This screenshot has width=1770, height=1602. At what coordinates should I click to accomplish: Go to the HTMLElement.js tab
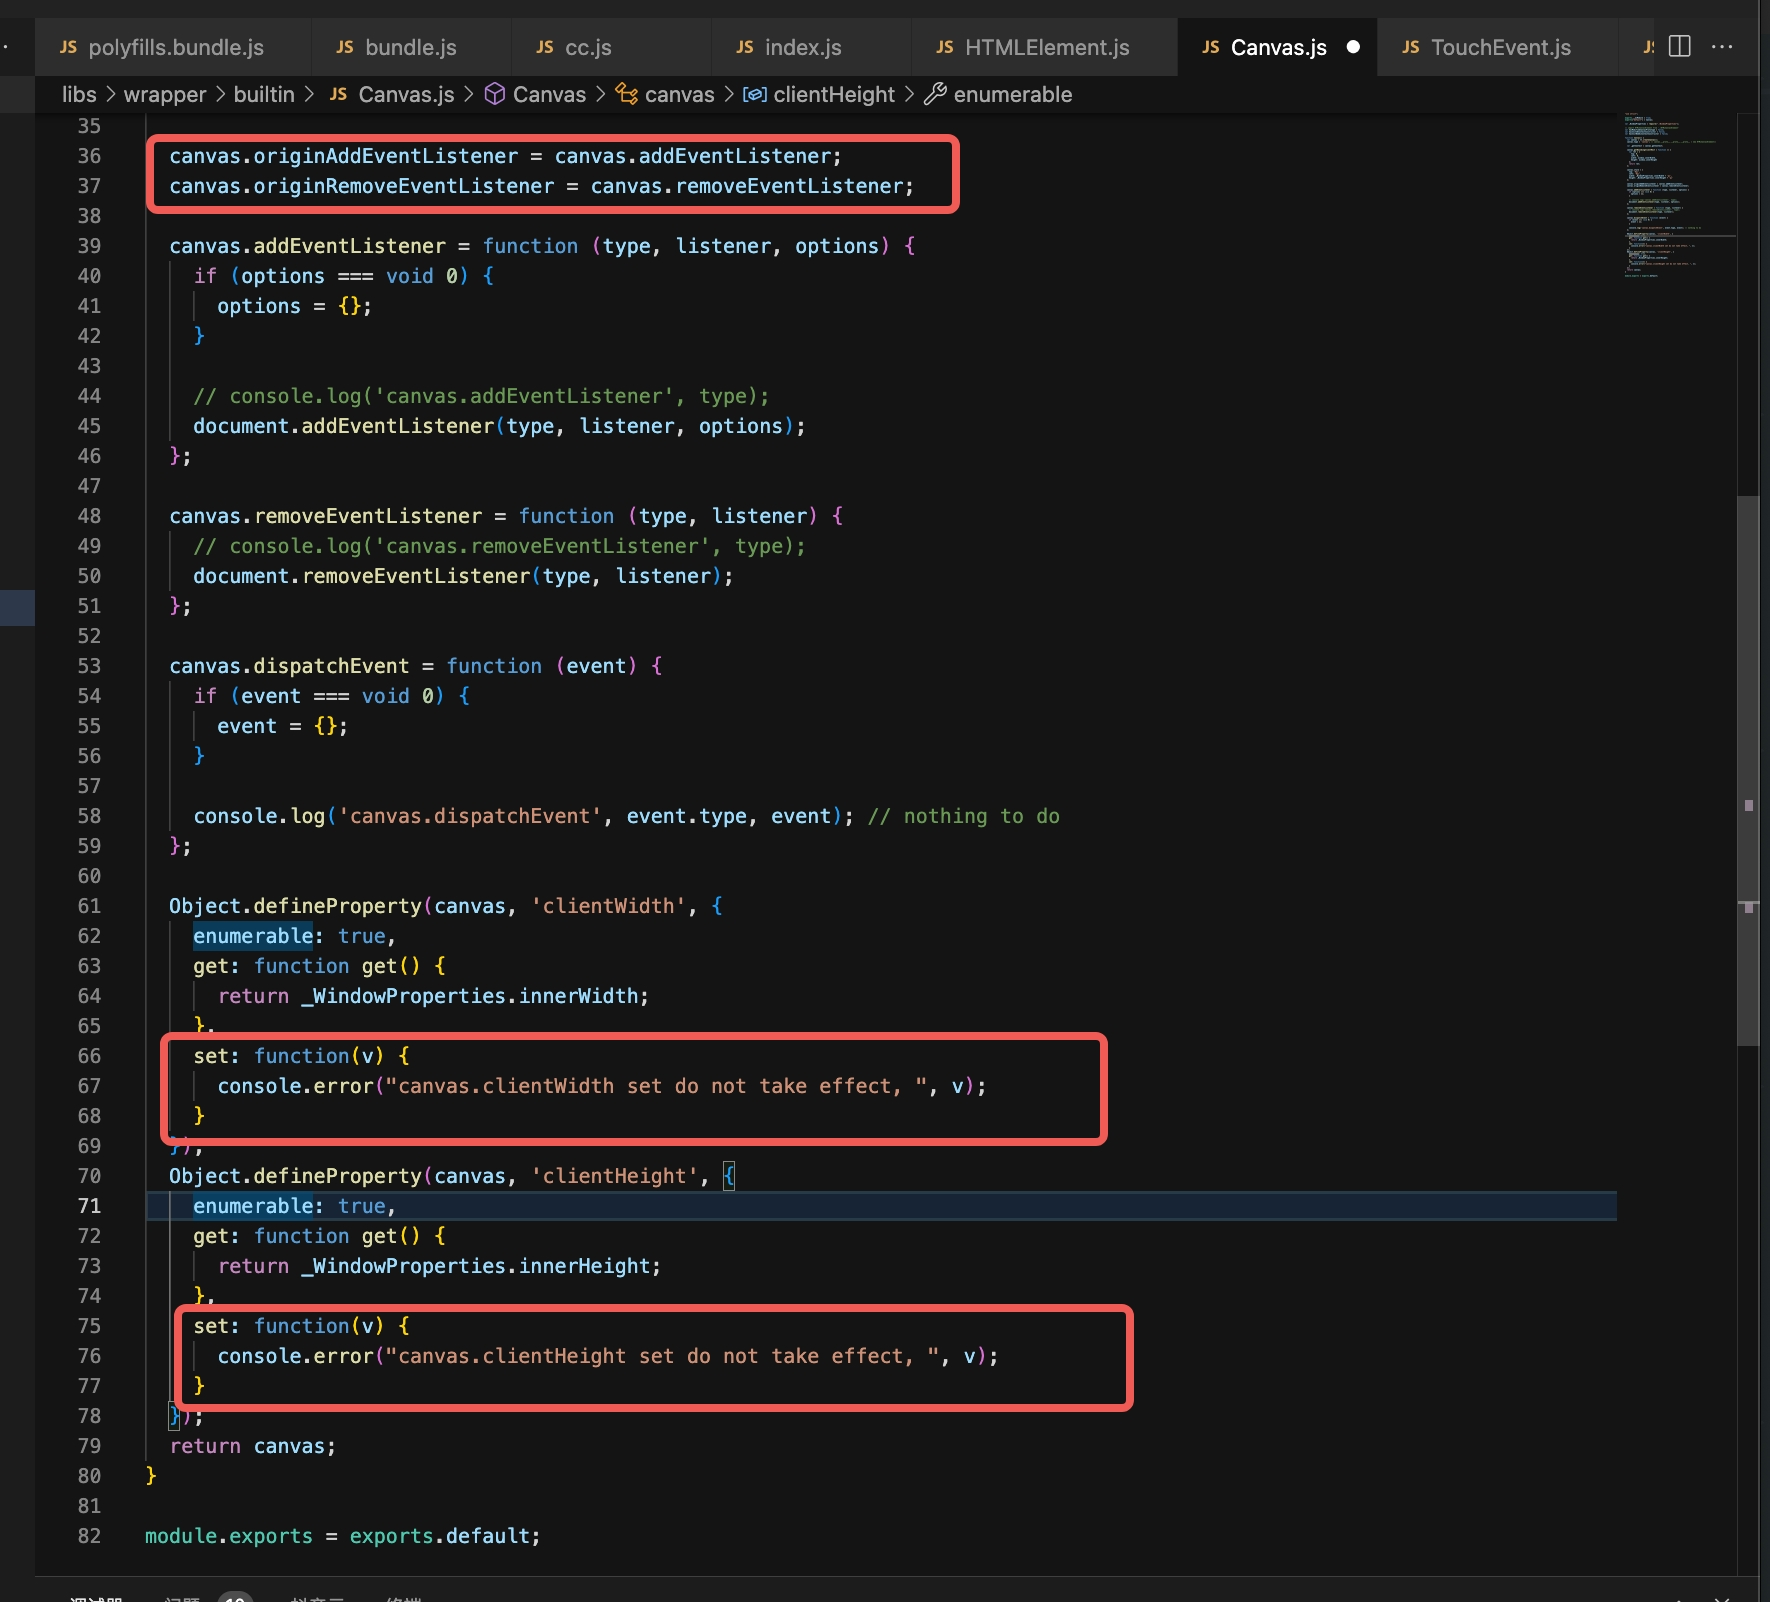click(1046, 48)
